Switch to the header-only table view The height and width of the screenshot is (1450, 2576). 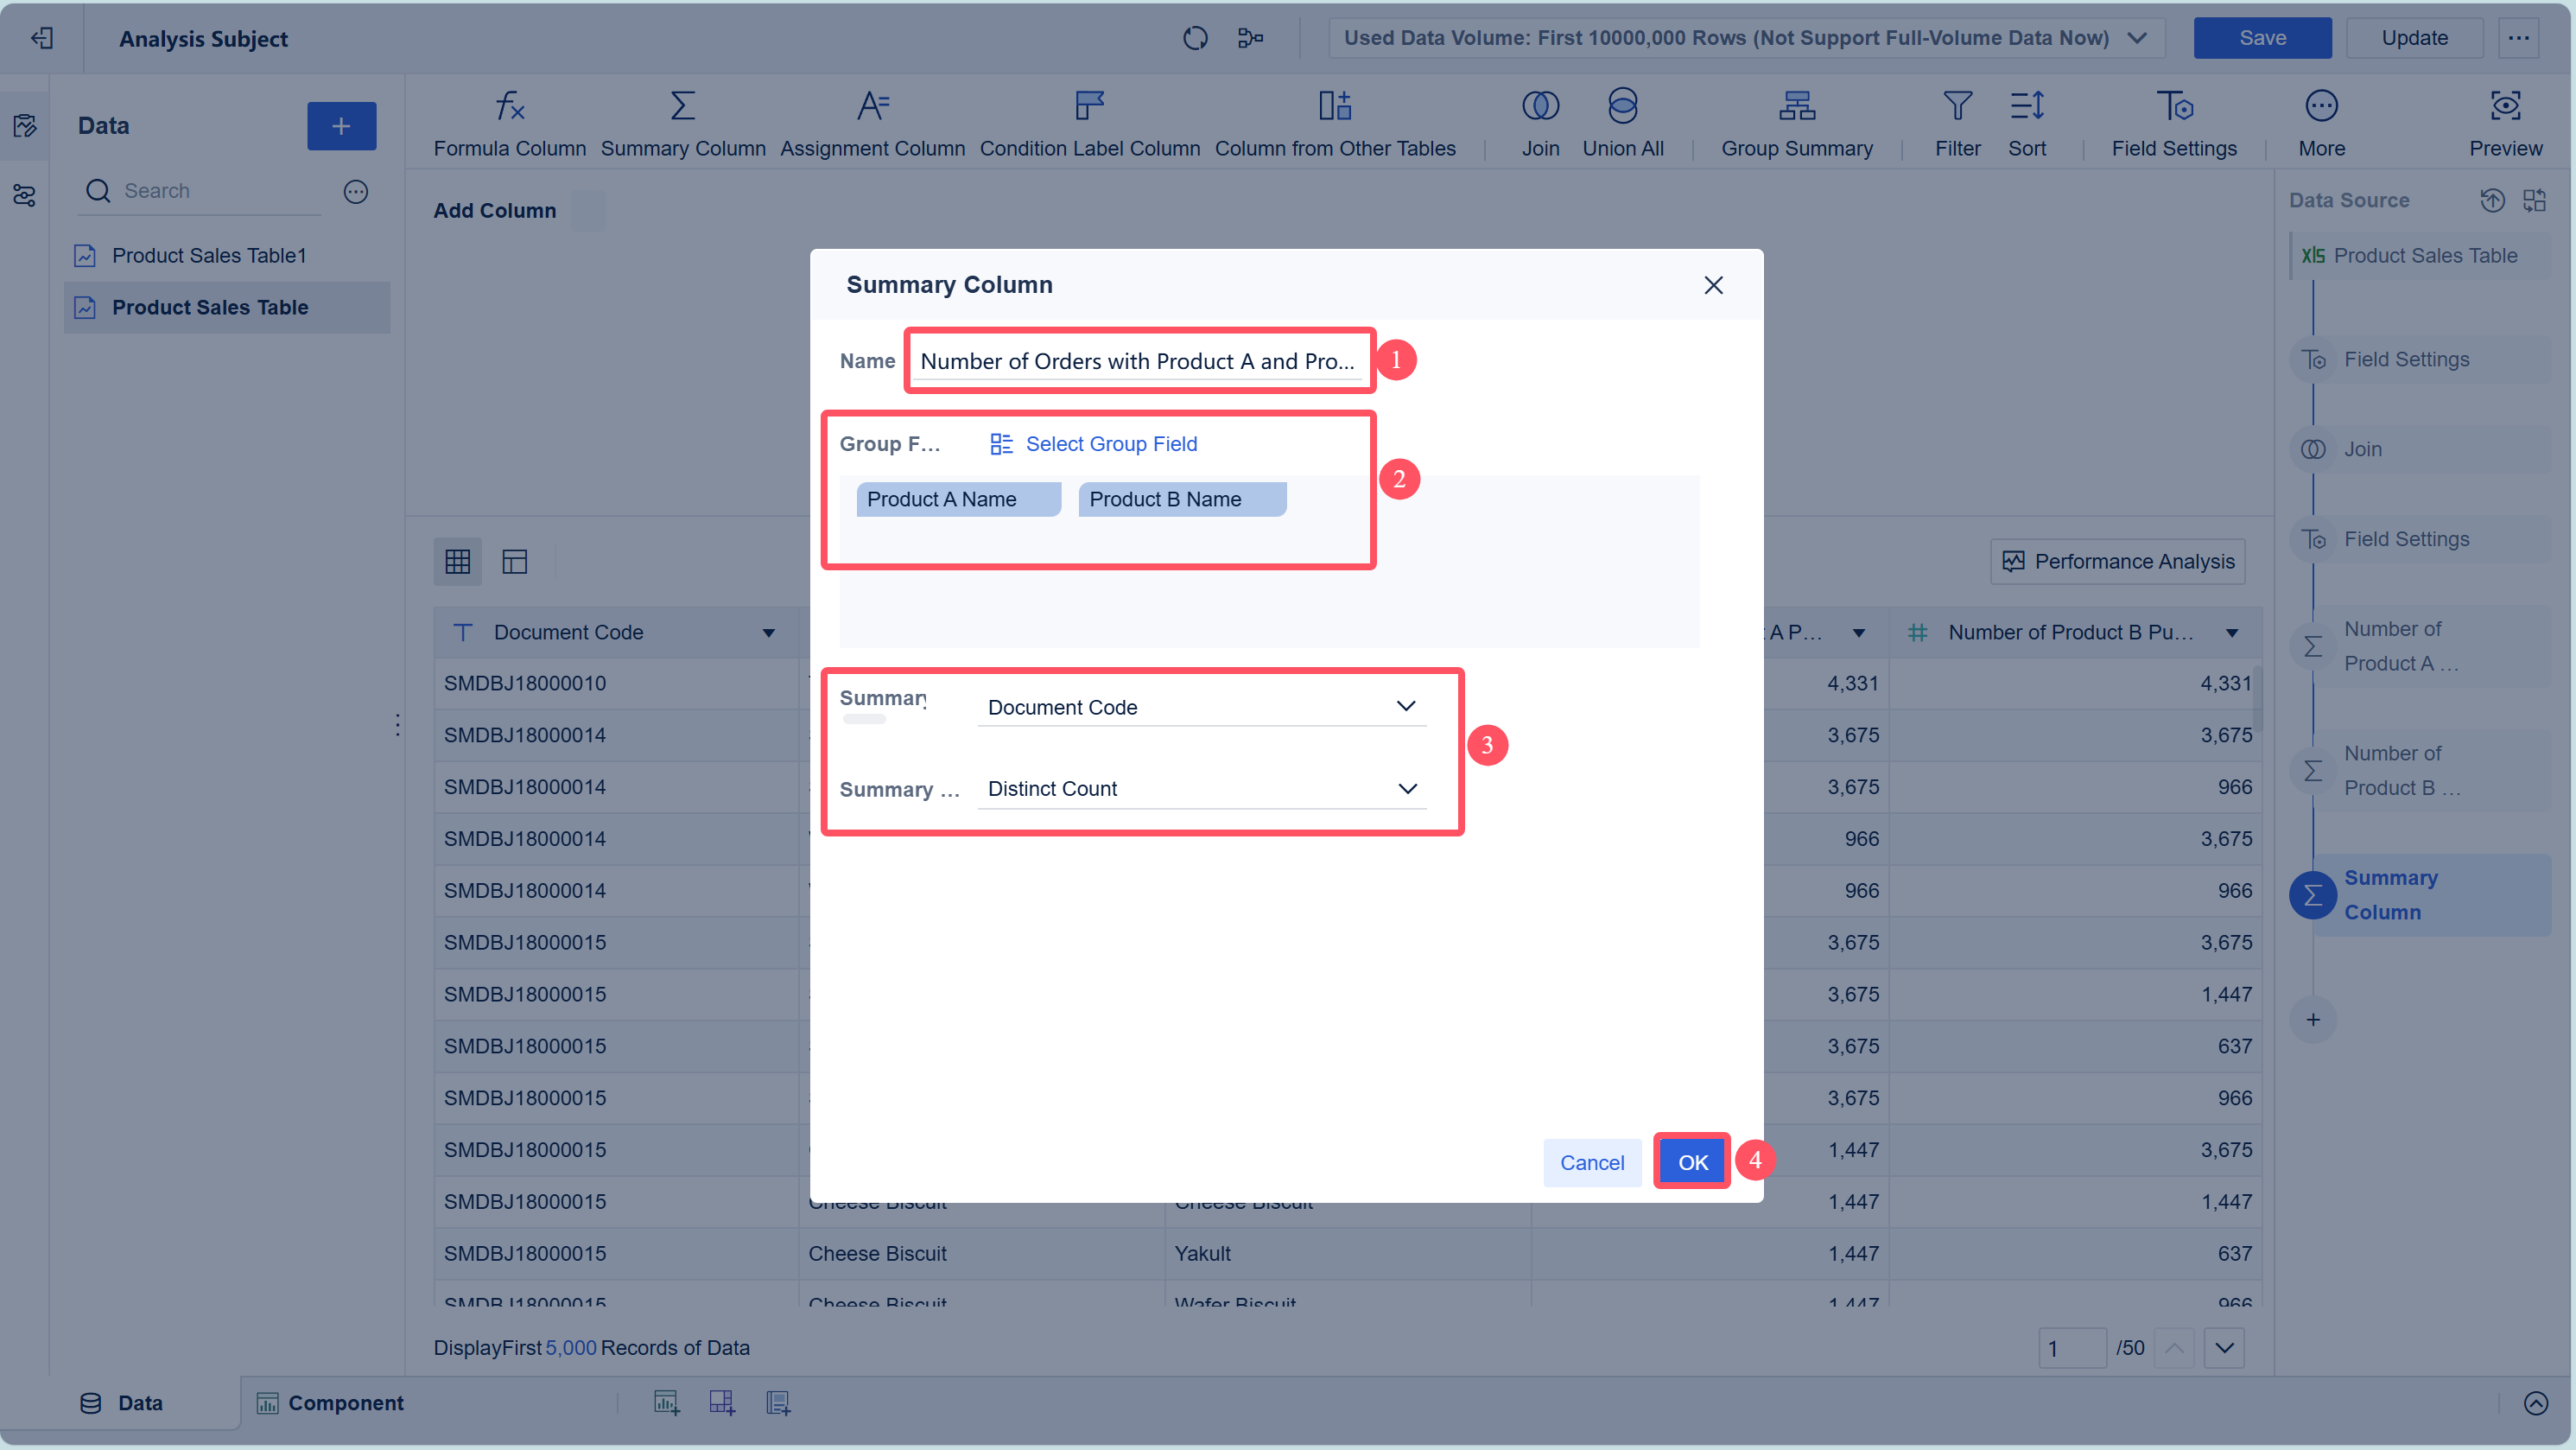514,562
